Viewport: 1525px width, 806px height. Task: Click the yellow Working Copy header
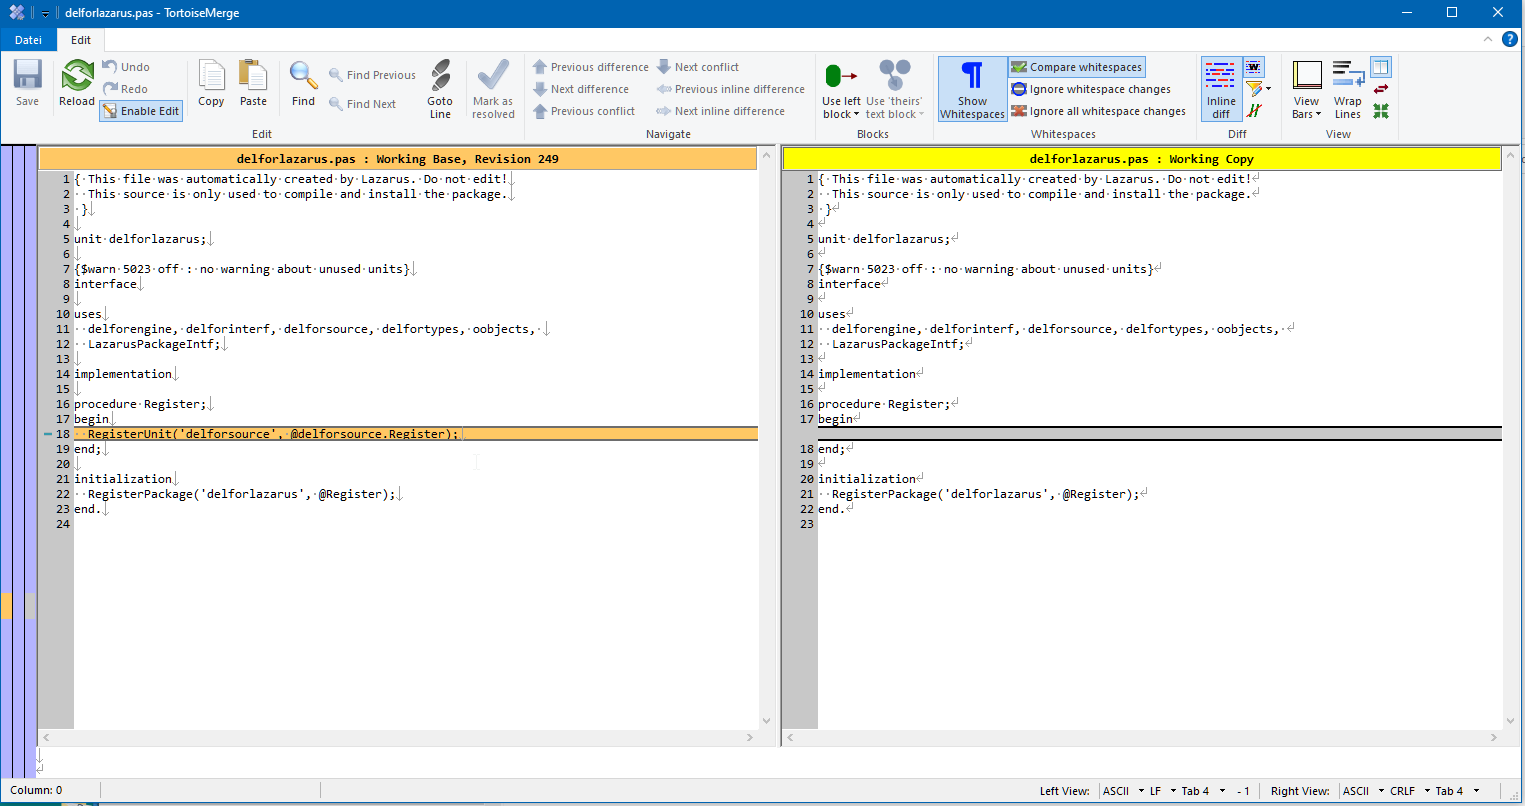pyautogui.click(x=1141, y=159)
